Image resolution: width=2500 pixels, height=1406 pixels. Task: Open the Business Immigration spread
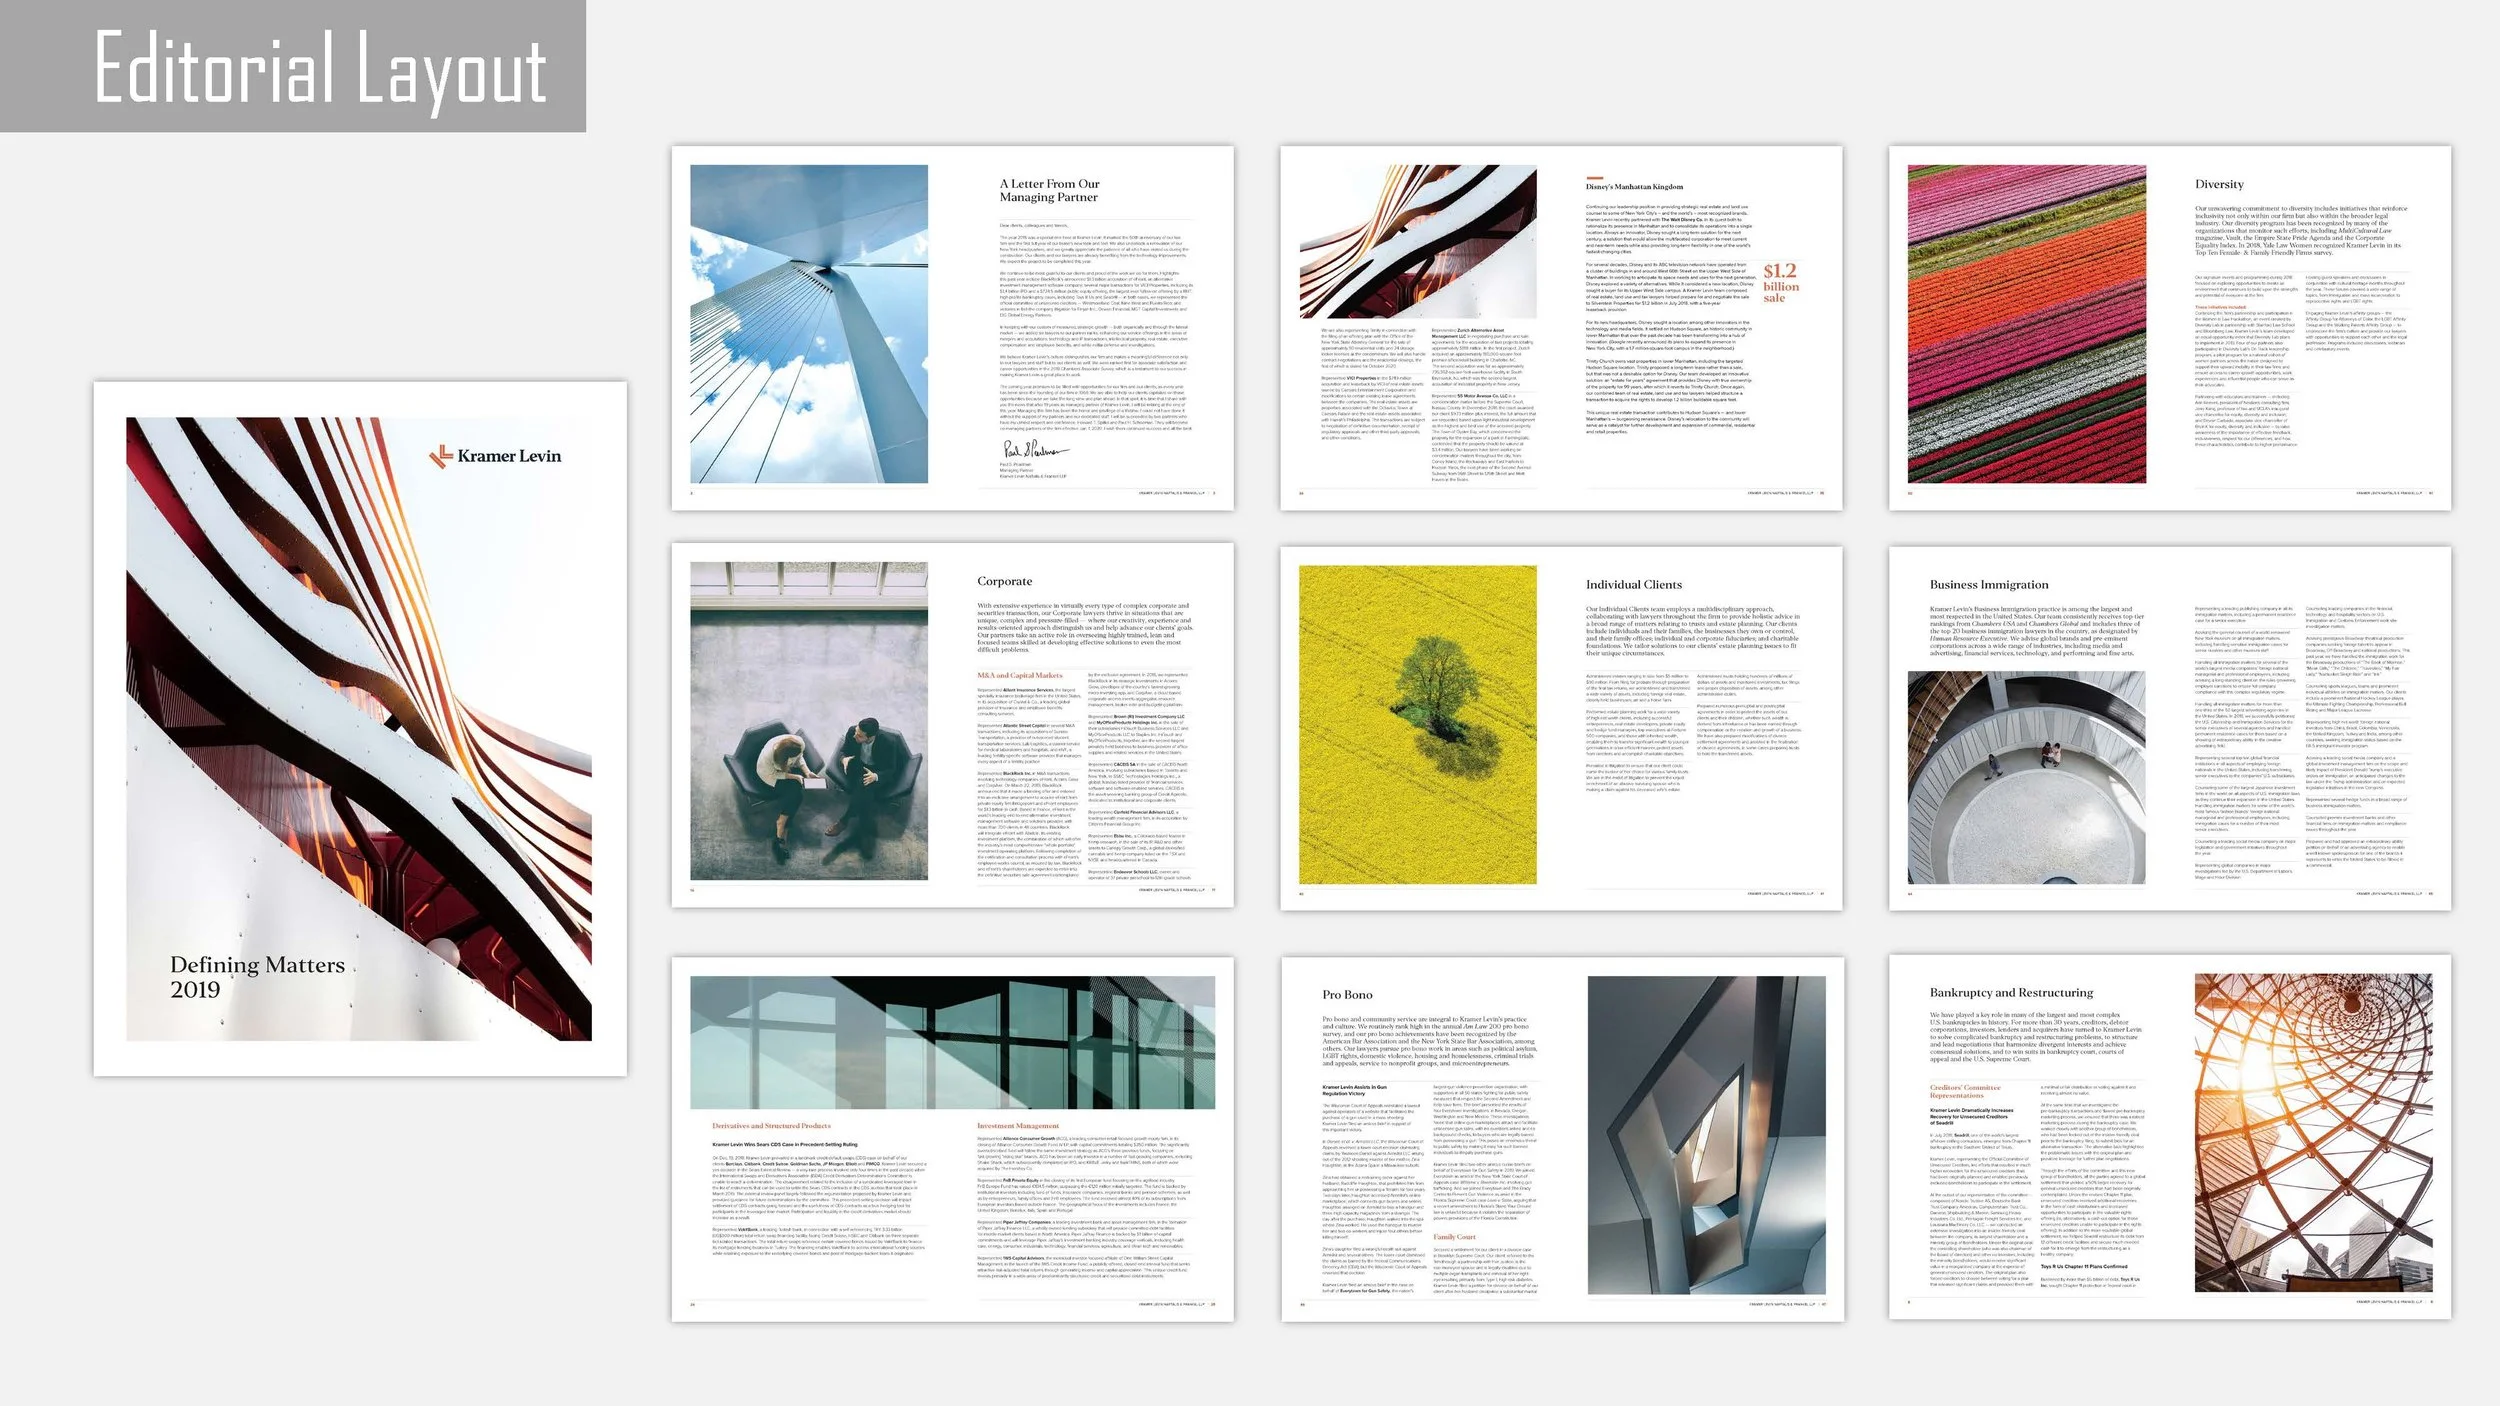coord(2169,727)
